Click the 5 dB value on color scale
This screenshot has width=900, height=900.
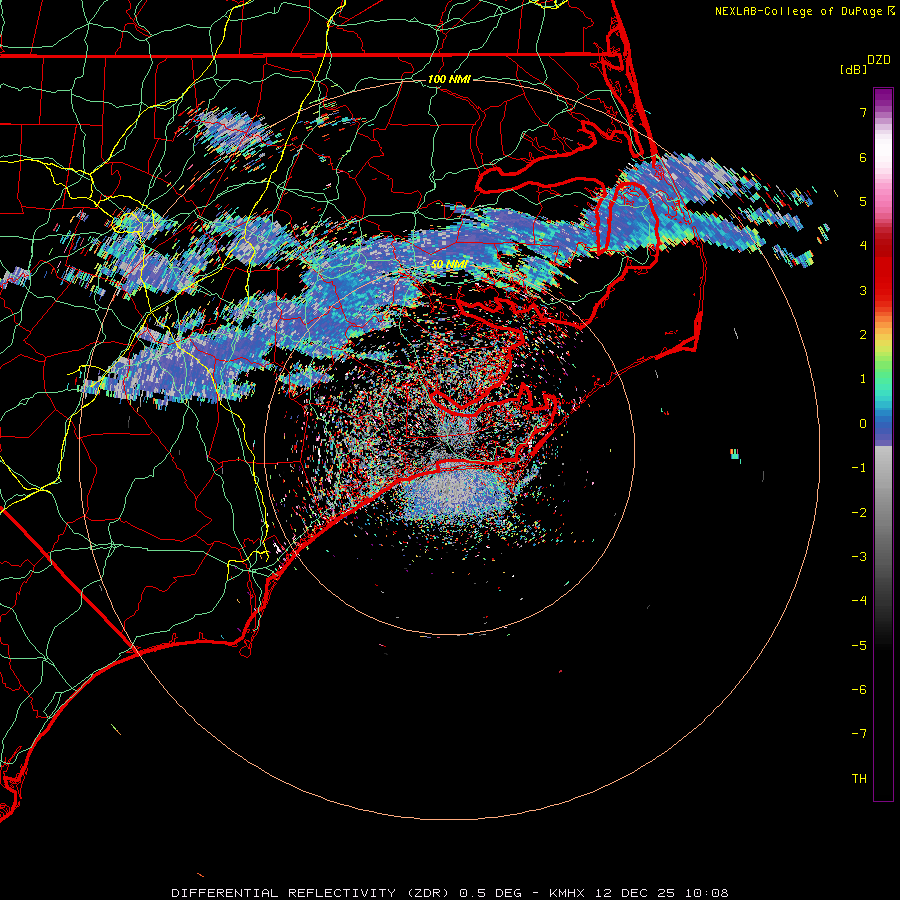[863, 201]
